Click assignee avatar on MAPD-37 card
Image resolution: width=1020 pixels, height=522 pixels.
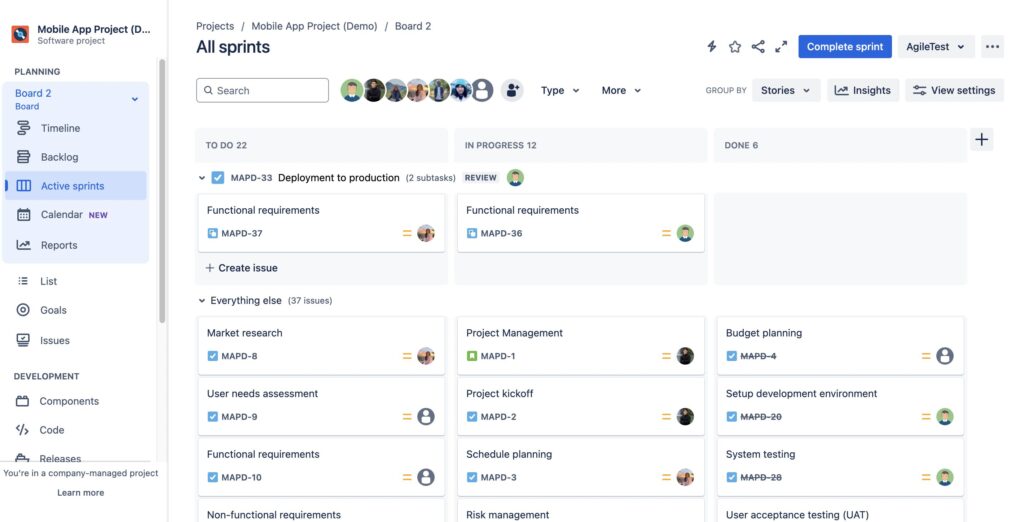(426, 233)
